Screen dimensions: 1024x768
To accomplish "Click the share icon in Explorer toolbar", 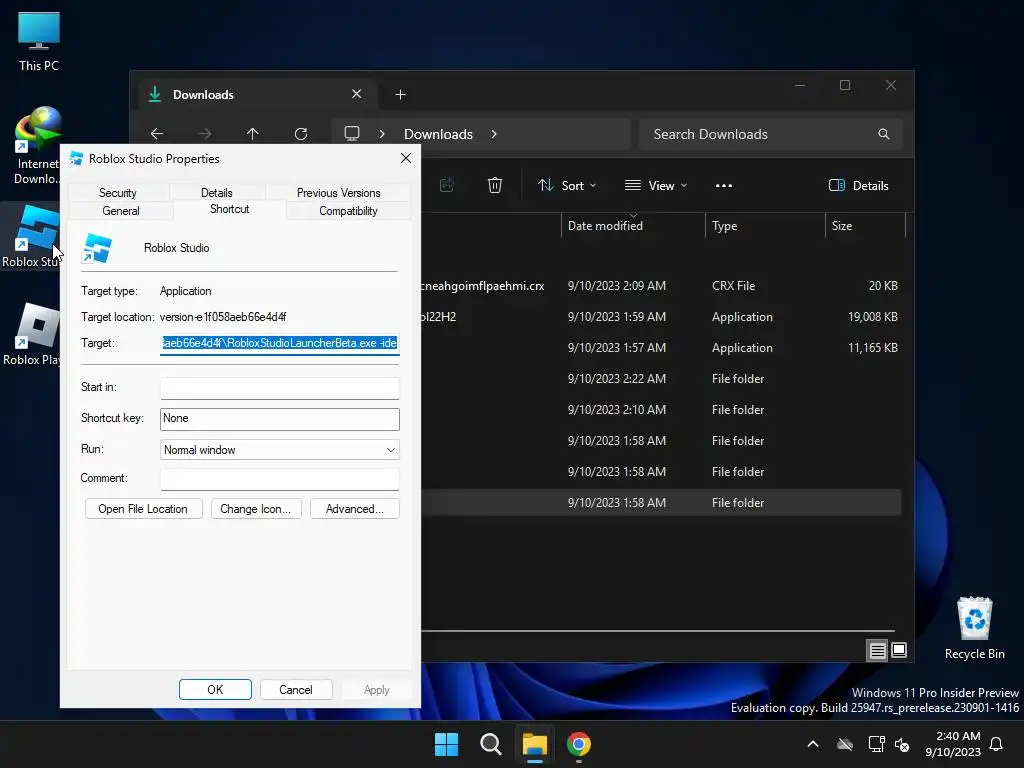I will pos(447,185).
